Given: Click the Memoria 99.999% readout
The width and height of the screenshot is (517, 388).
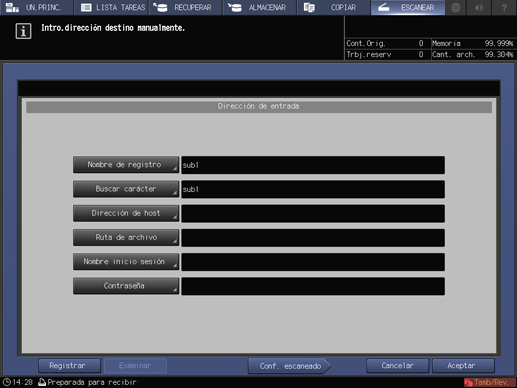Looking at the screenshot, I should (x=473, y=43).
